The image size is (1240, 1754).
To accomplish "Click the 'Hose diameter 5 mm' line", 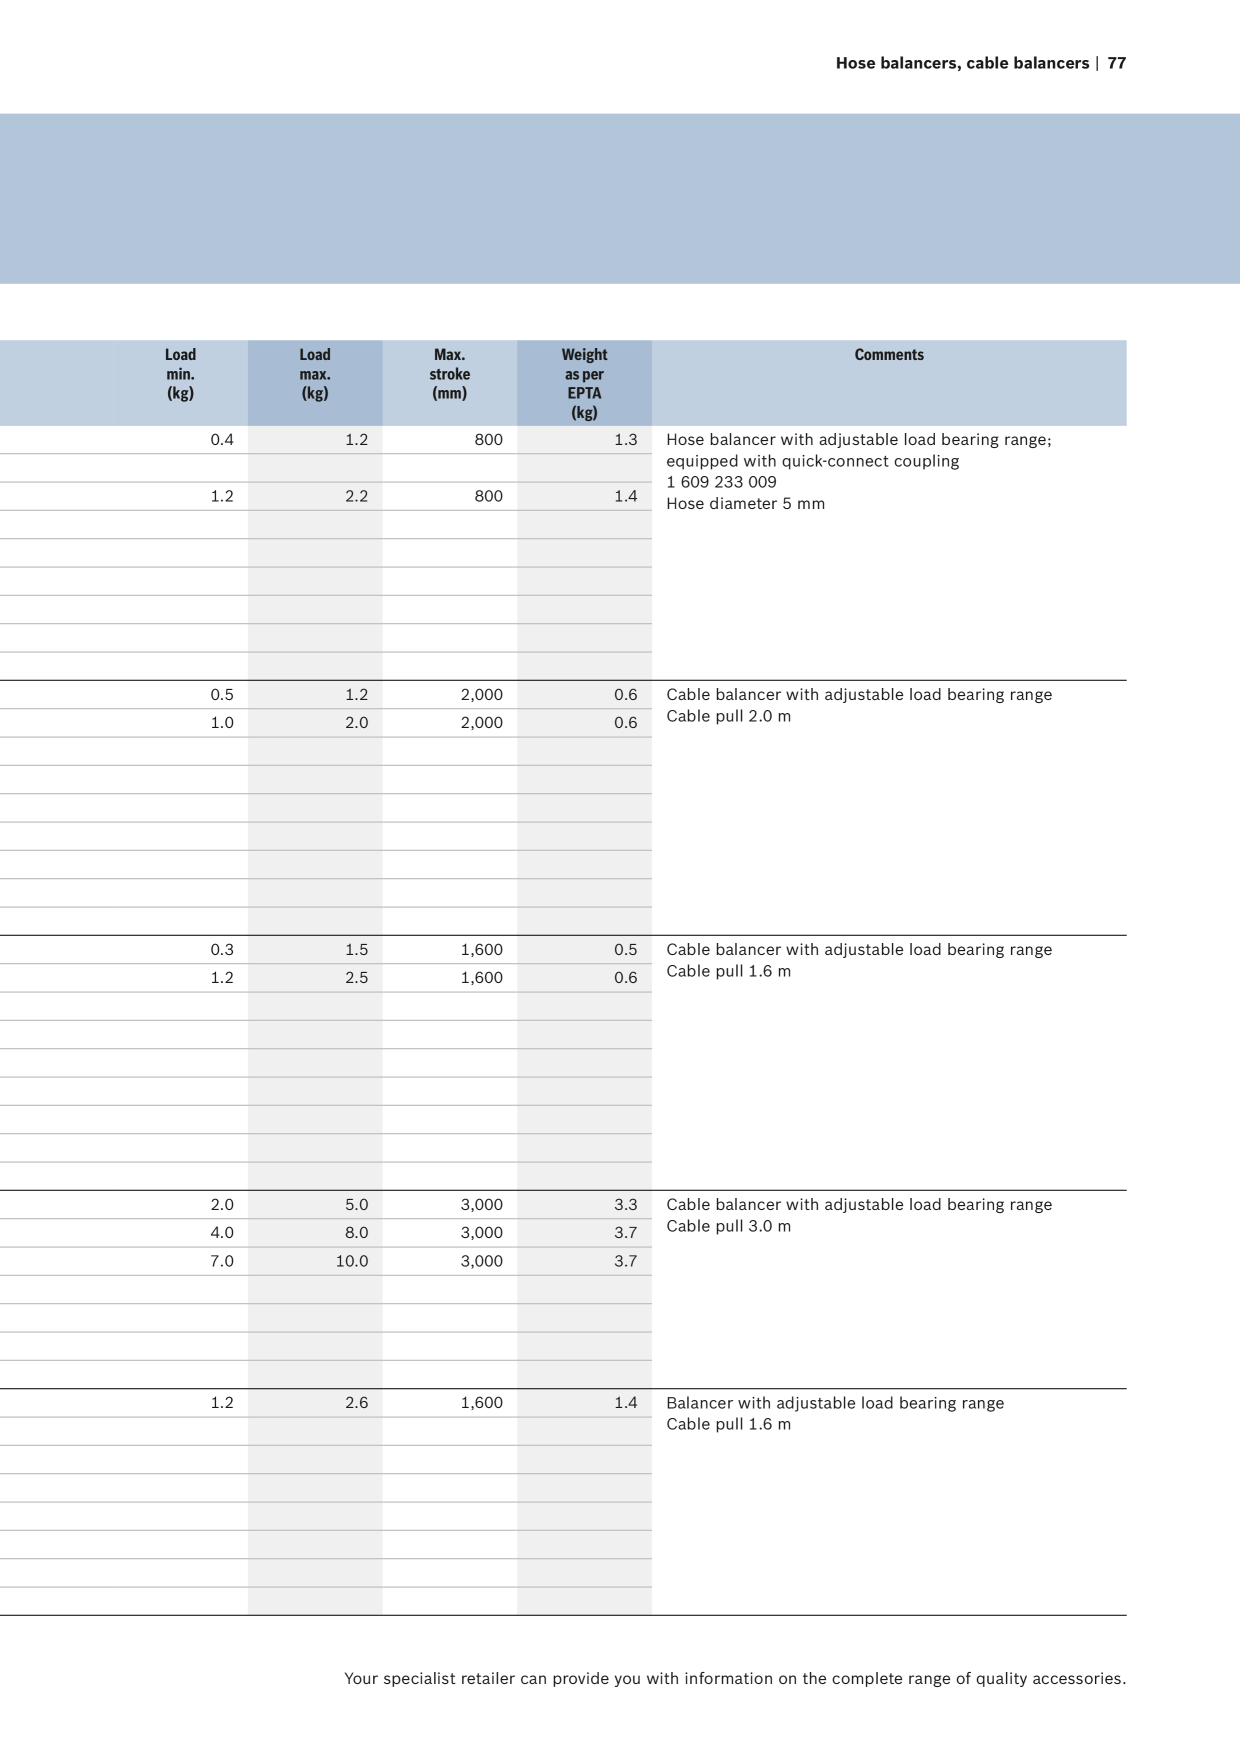I will pos(746,504).
